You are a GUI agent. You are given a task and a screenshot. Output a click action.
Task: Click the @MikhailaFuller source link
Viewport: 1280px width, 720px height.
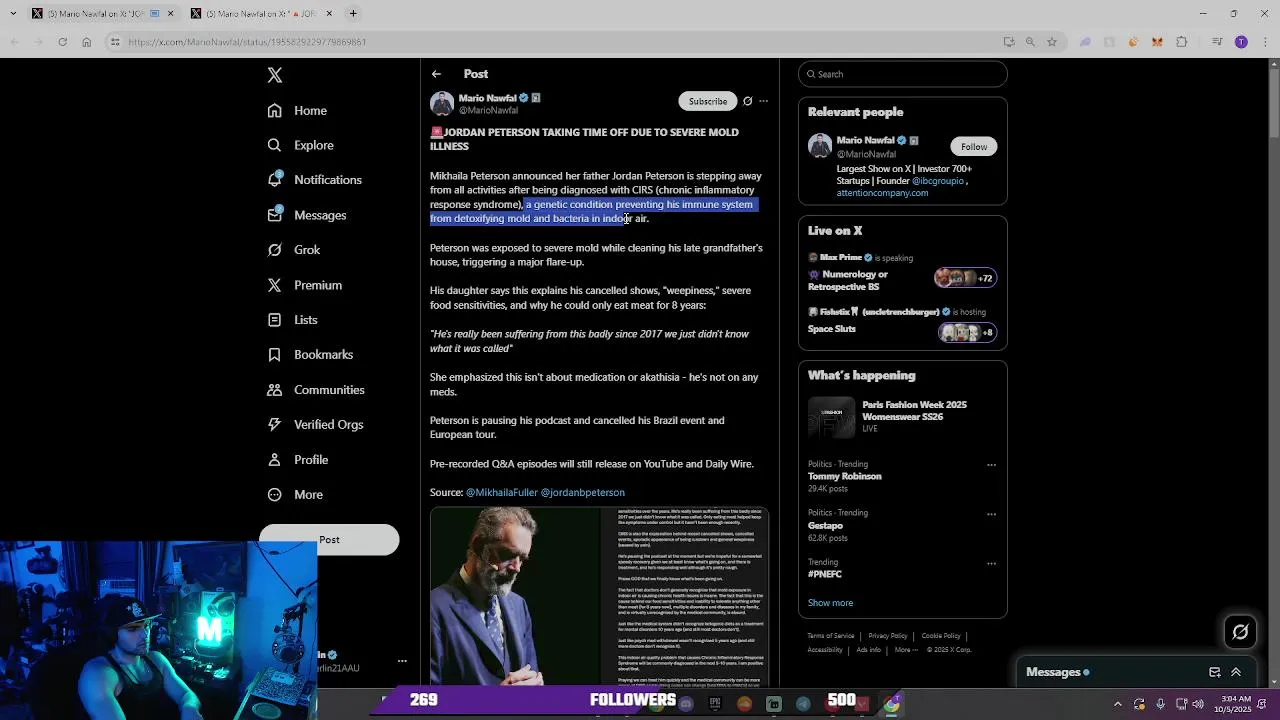click(502, 492)
